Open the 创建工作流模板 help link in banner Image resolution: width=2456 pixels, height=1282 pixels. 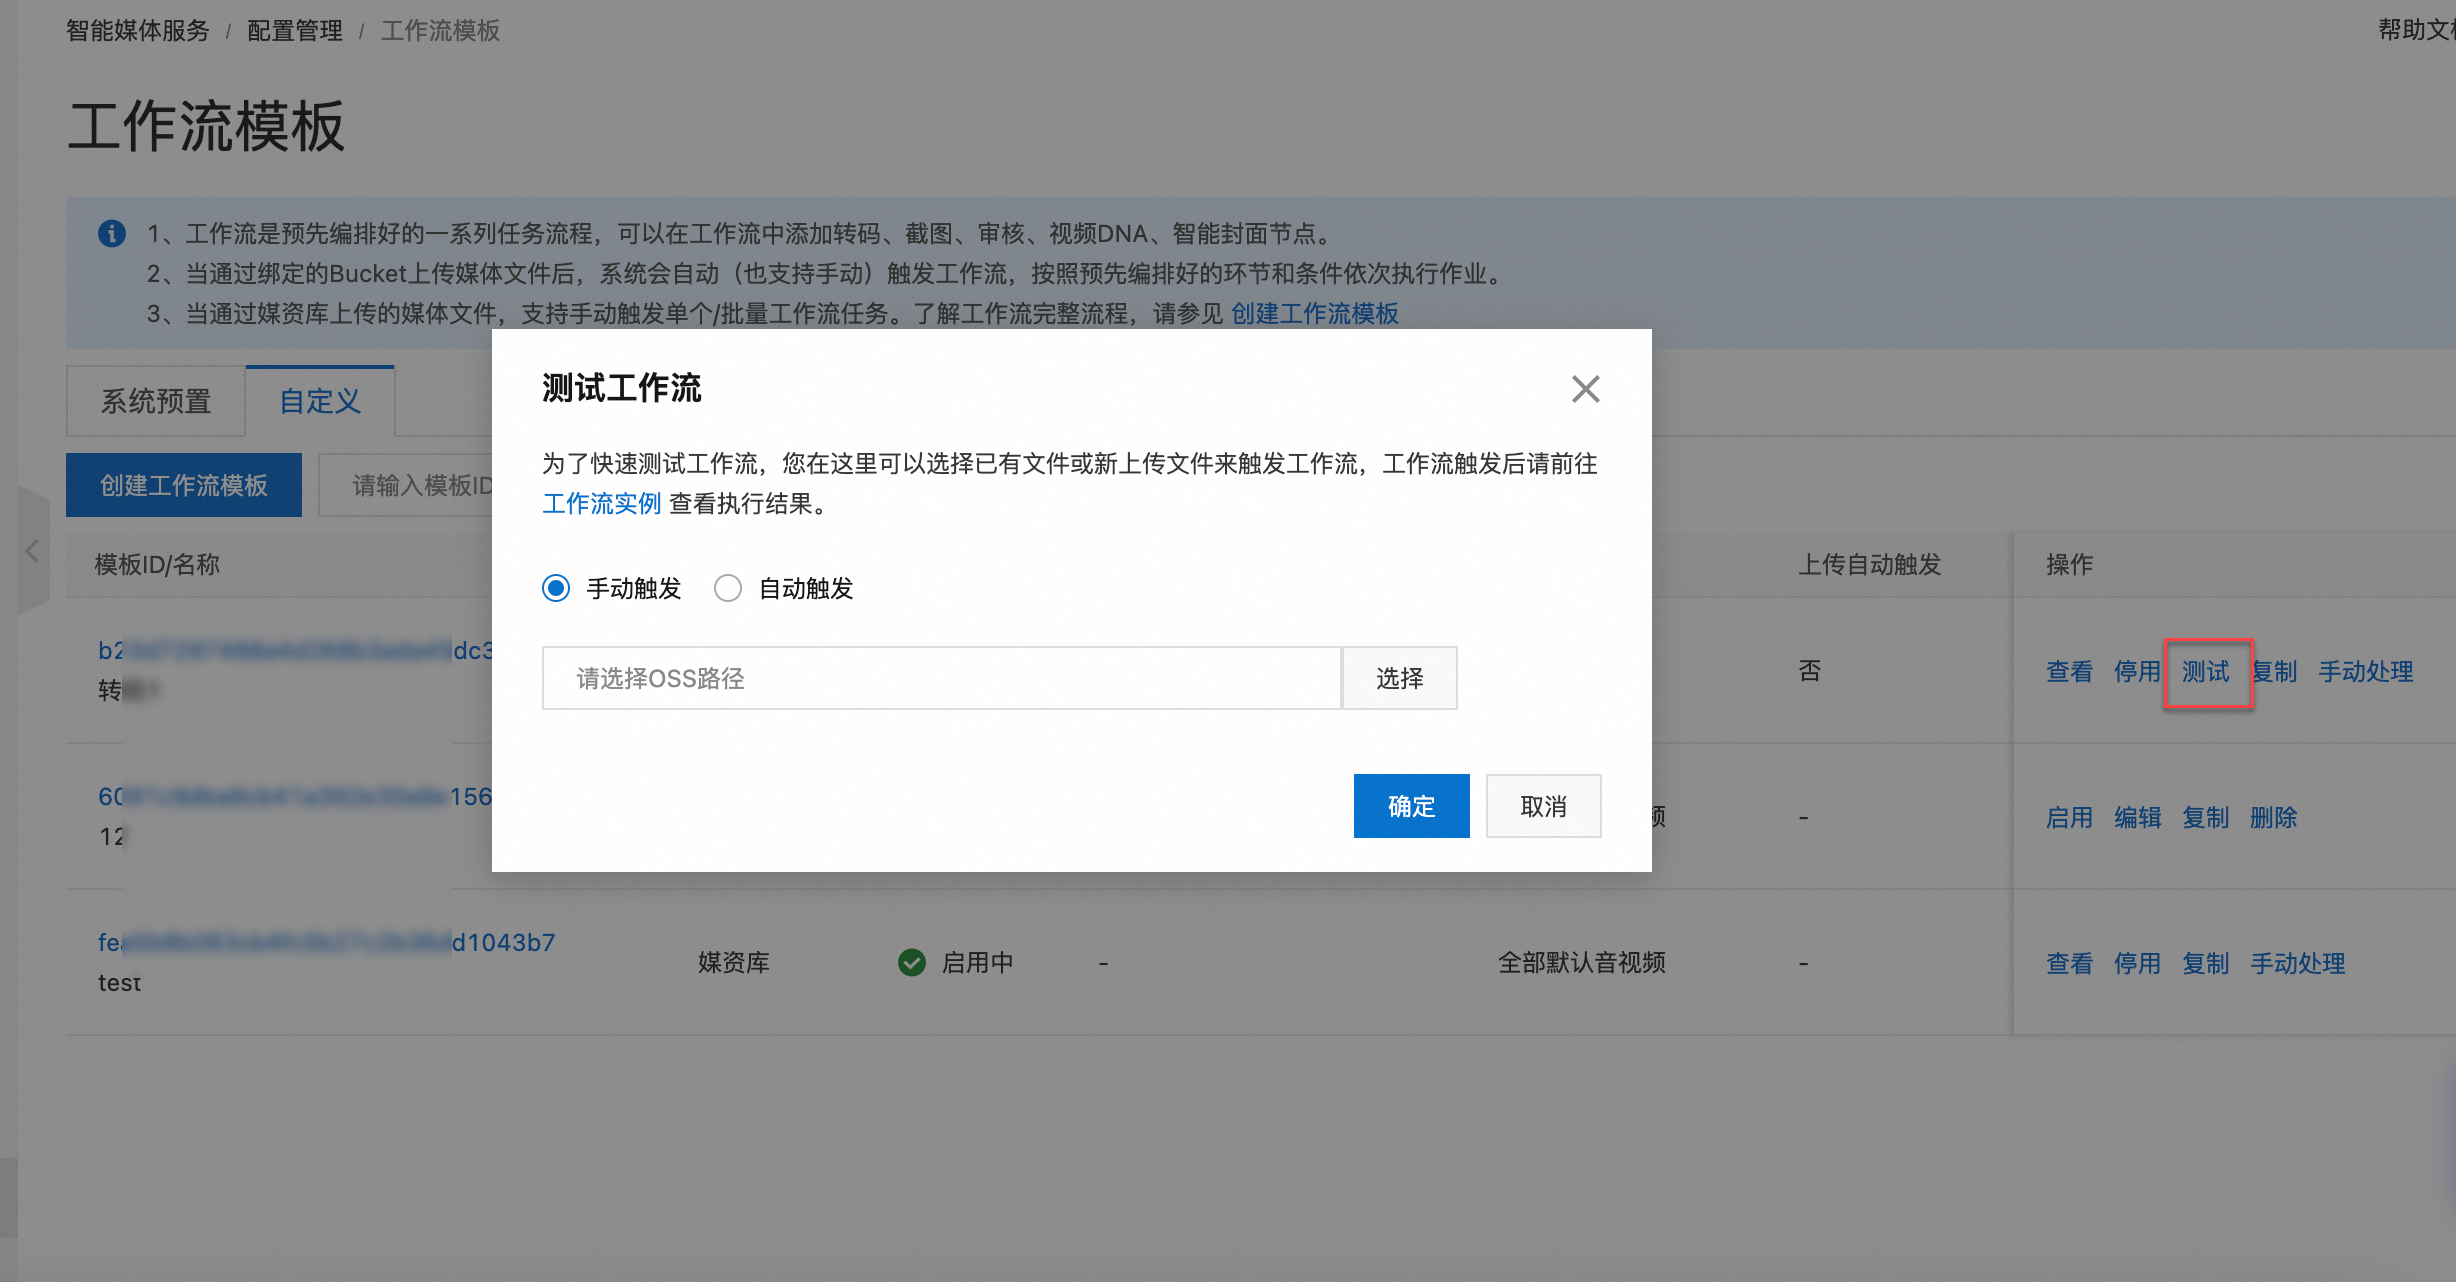(1314, 313)
